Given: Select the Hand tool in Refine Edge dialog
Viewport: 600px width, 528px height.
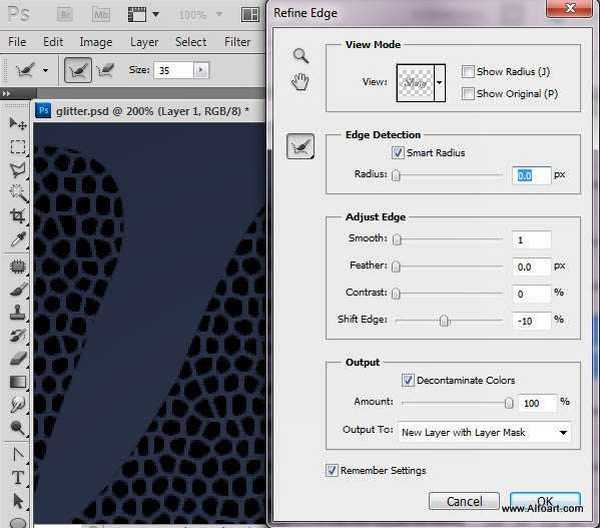Looking at the screenshot, I should click(300, 82).
